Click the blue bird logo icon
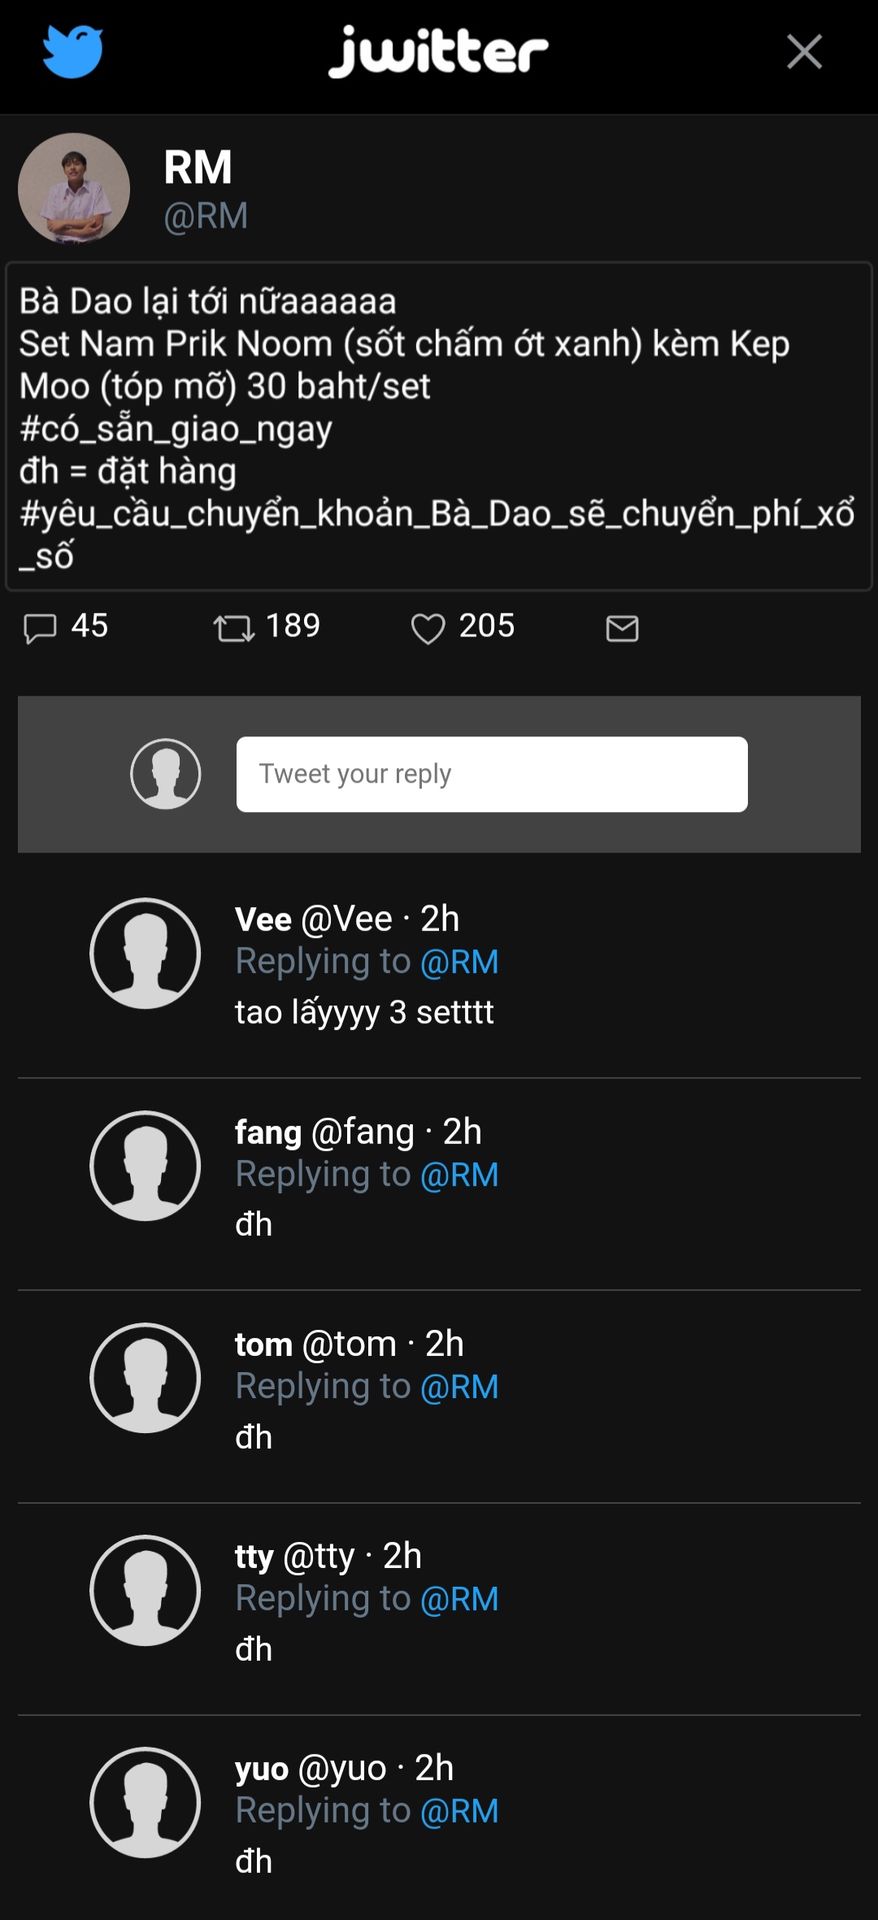Image resolution: width=878 pixels, height=1920 pixels. (73, 51)
